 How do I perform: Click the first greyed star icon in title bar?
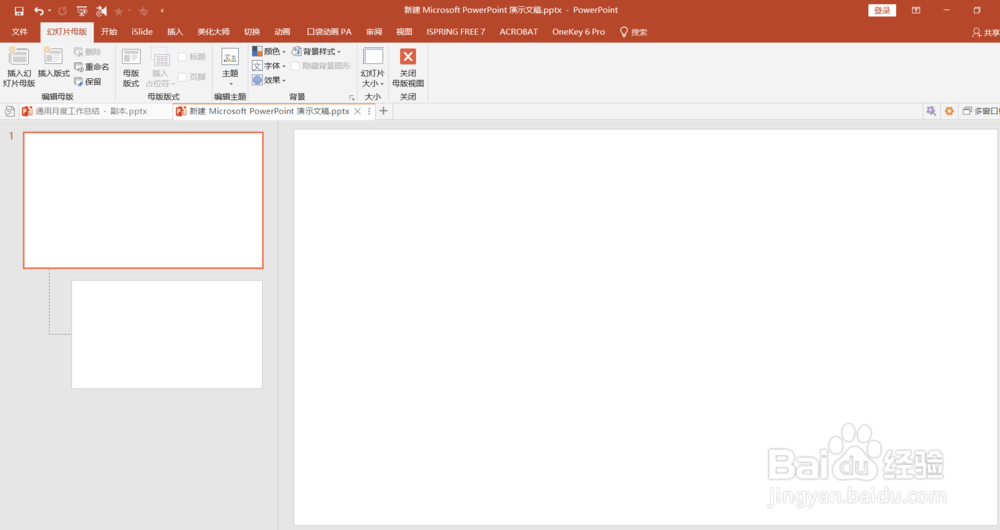119,11
